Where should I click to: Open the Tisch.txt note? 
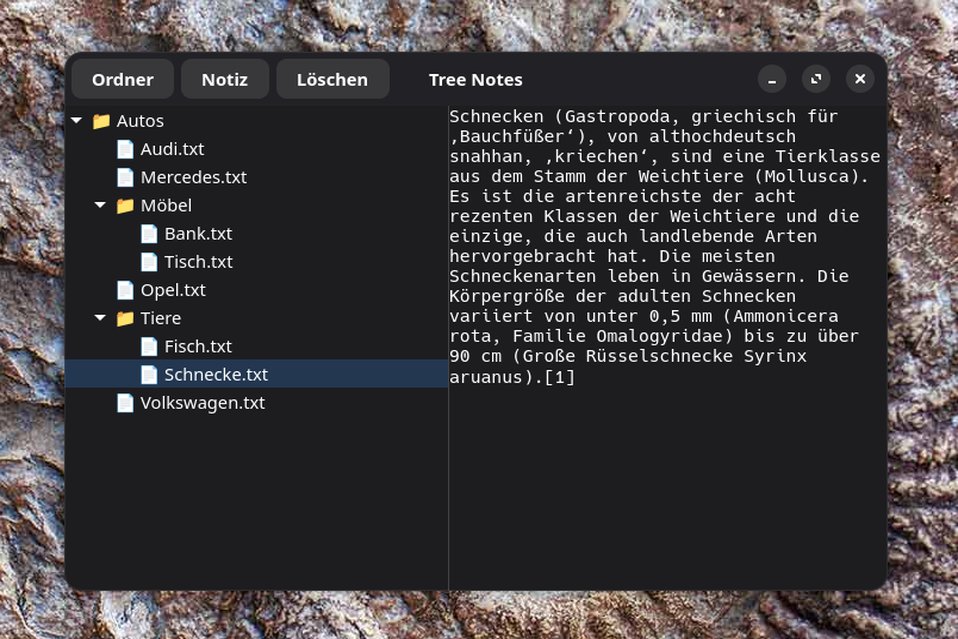(199, 261)
